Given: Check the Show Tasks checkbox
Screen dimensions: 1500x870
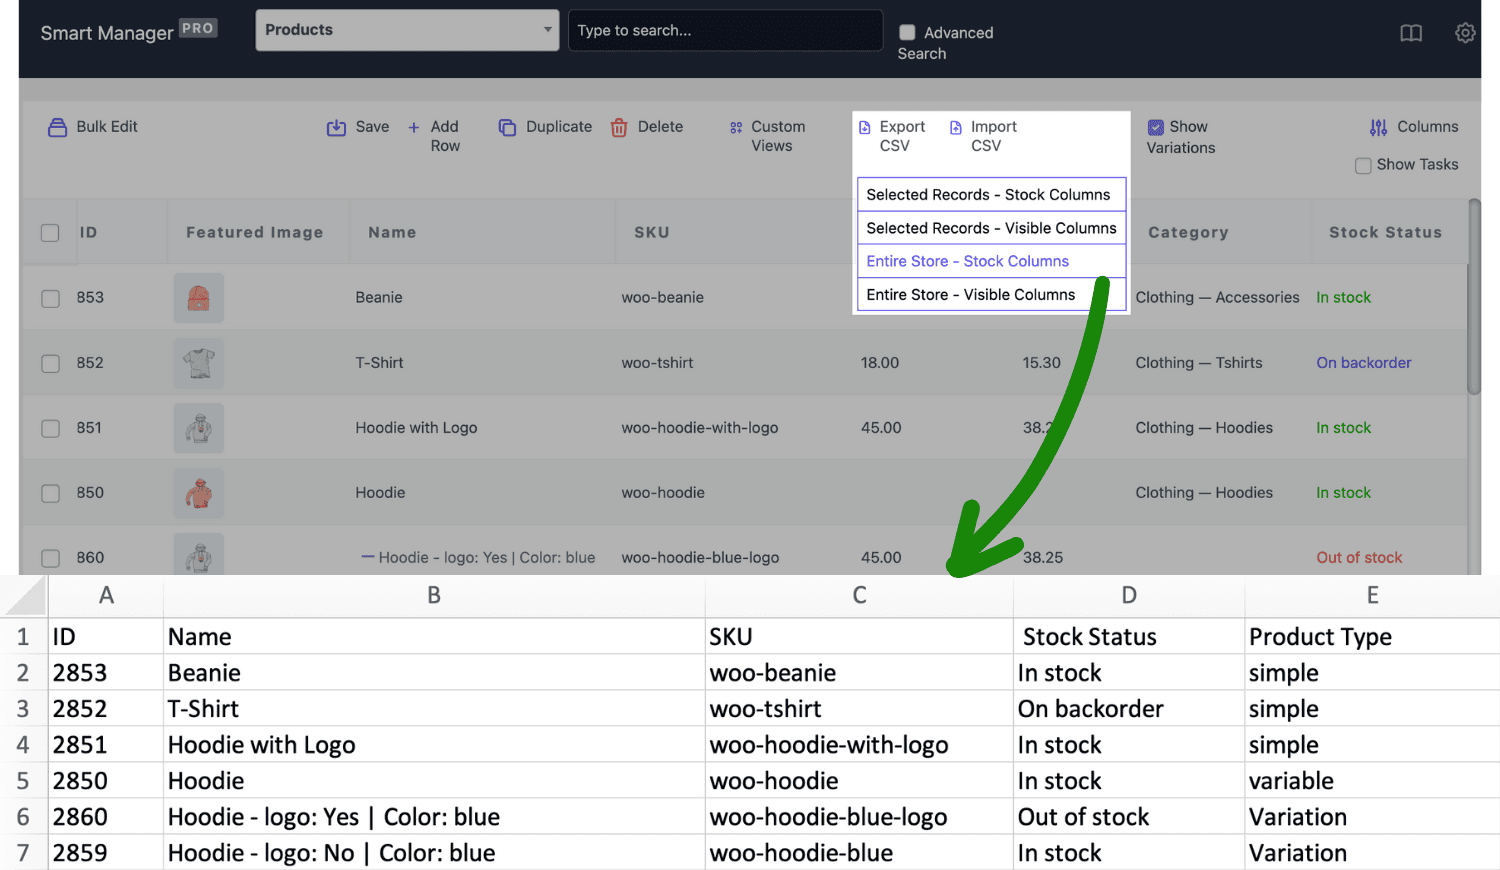Looking at the screenshot, I should (1363, 166).
